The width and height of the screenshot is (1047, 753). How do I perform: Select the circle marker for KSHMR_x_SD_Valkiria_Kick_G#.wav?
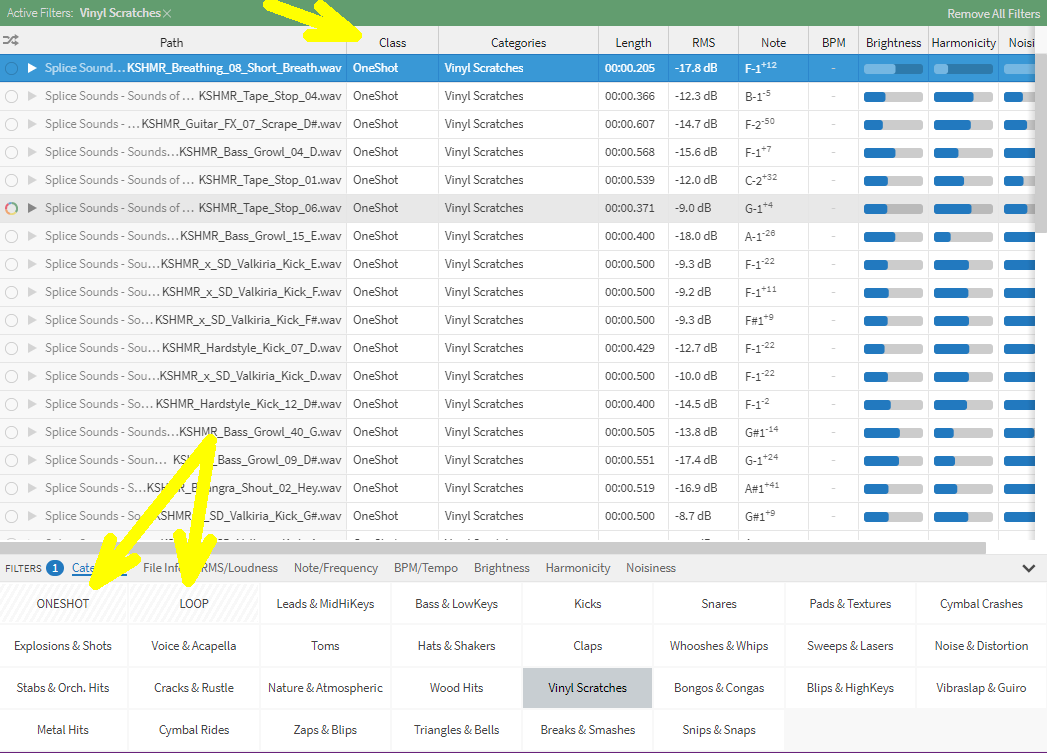(x=11, y=517)
